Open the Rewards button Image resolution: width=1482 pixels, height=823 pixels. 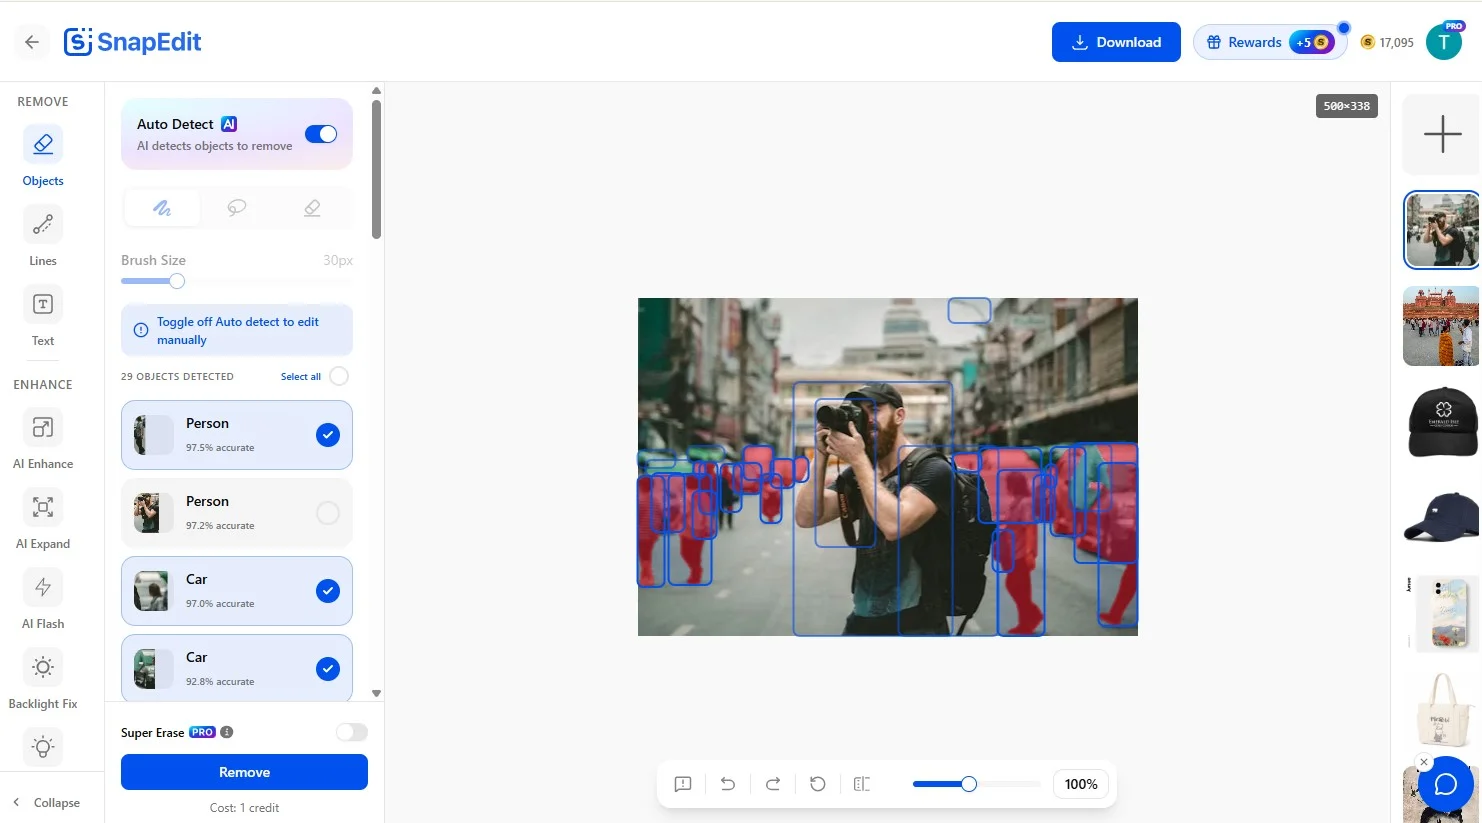(1270, 42)
